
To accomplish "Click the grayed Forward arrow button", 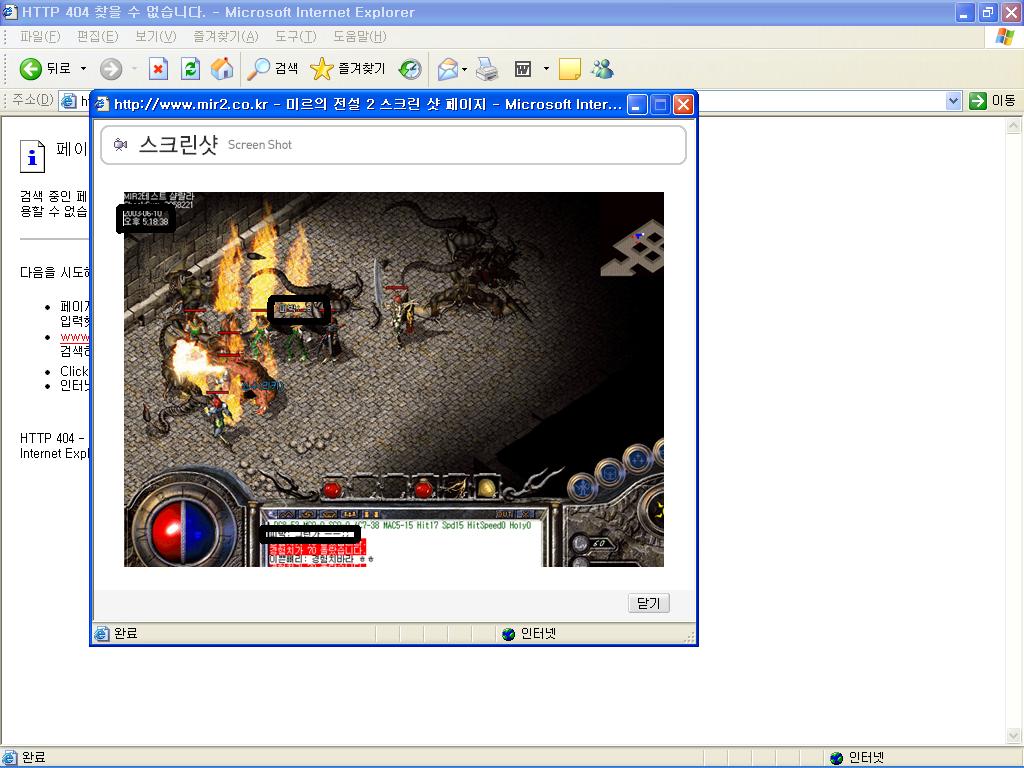I will [x=111, y=69].
